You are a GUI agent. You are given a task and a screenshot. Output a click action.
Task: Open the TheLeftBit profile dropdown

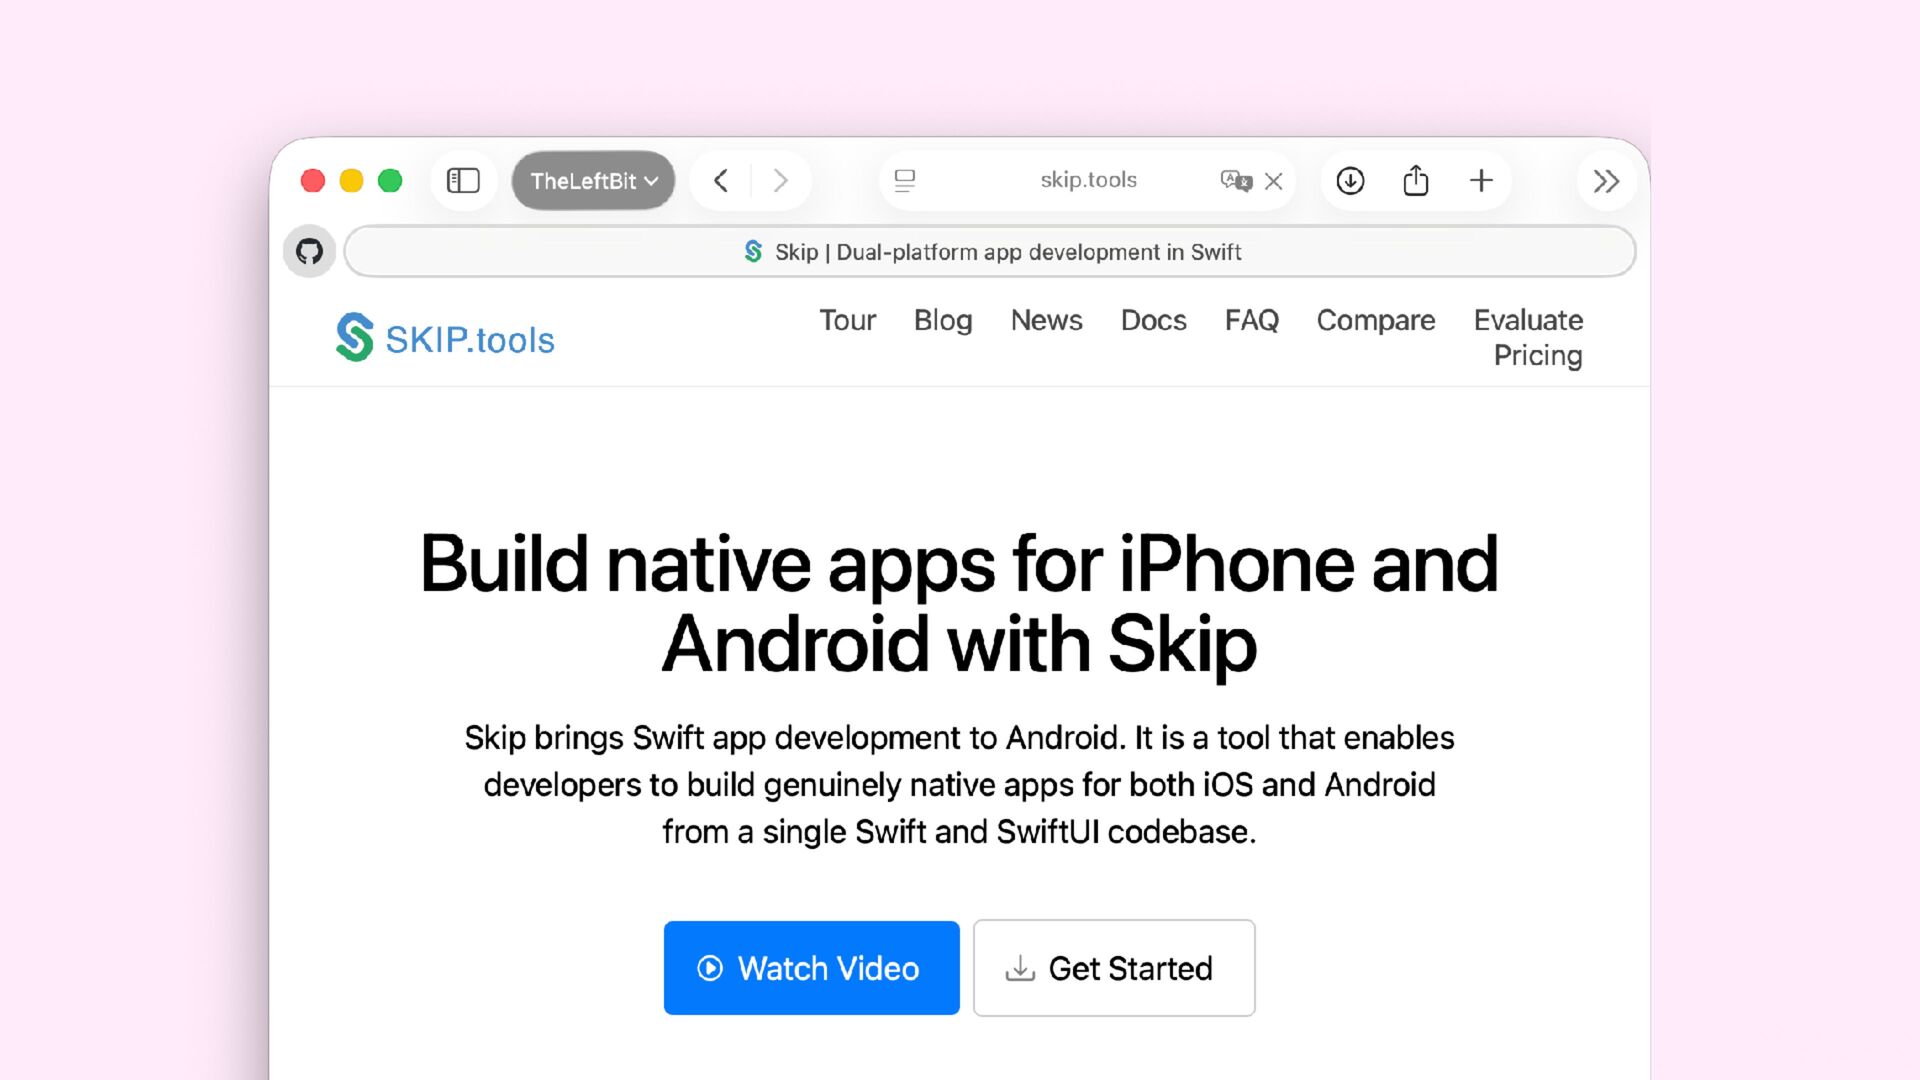593,181
